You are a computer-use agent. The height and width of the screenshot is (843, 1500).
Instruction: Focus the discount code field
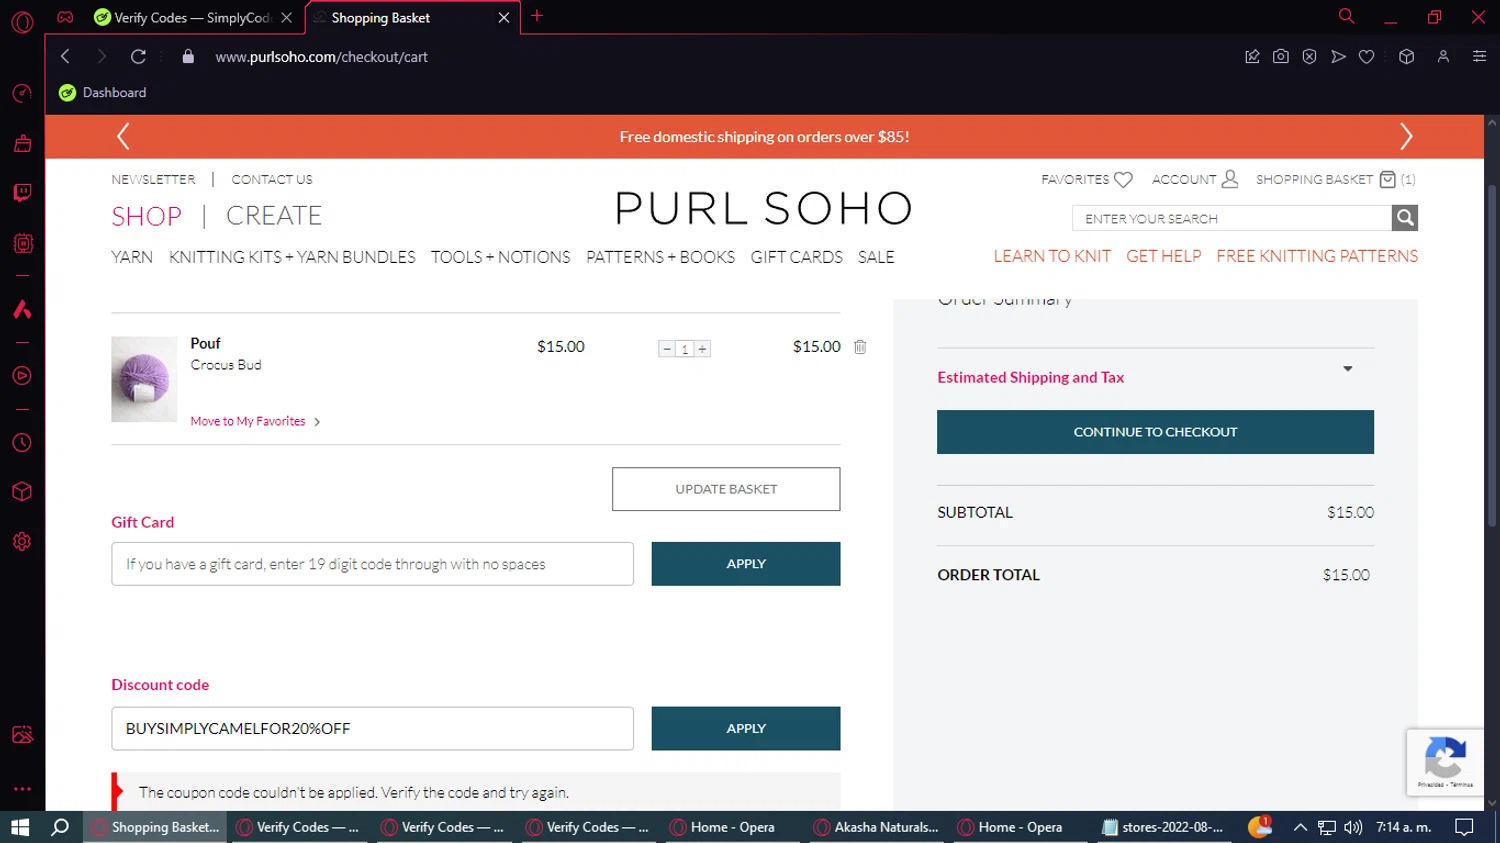coord(372,729)
